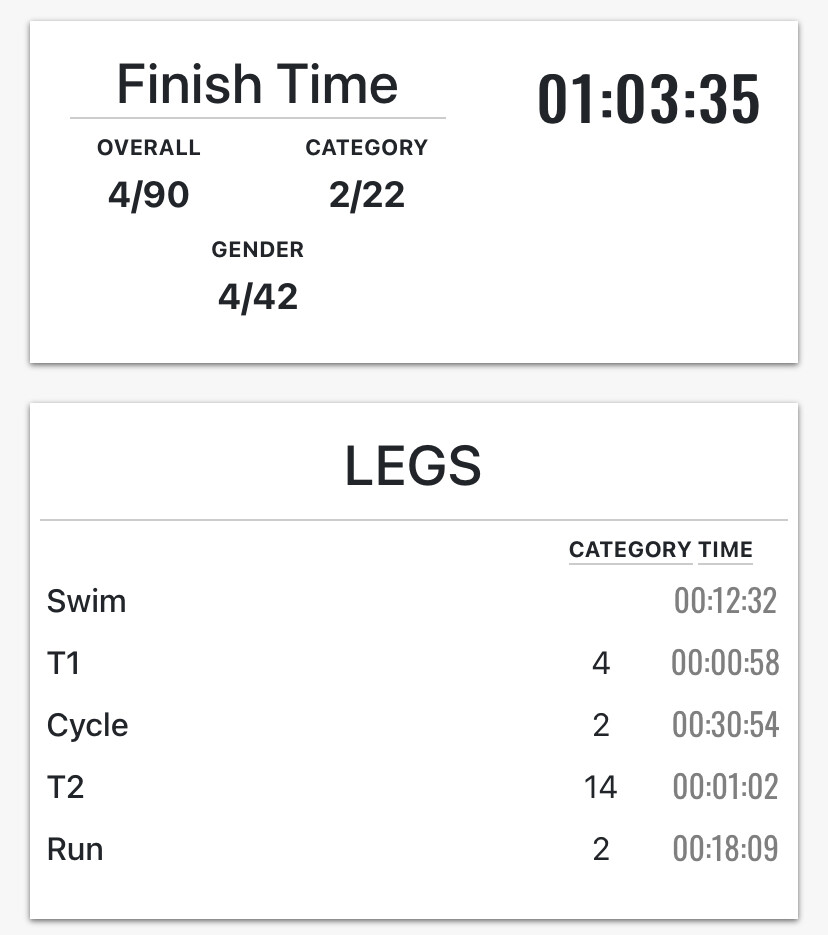828x935 pixels.
Task: Select the Swim leg row label
Action: pyautogui.click(x=87, y=602)
